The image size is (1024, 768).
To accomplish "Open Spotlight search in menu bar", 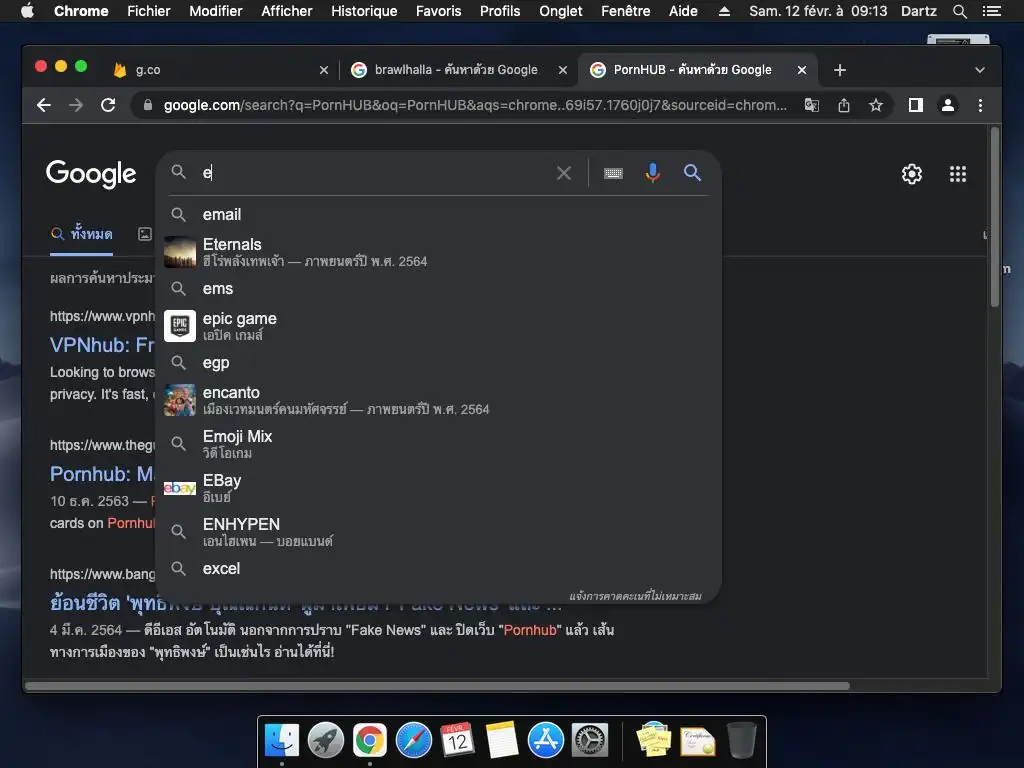I will tap(959, 11).
